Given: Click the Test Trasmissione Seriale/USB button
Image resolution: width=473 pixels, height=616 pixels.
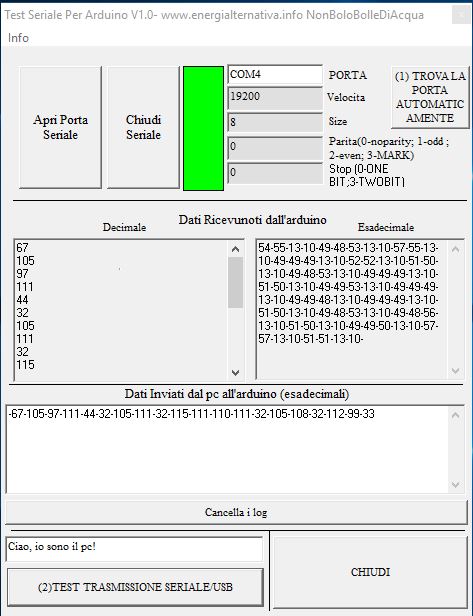Looking at the screenshot, I should [135, 587].
